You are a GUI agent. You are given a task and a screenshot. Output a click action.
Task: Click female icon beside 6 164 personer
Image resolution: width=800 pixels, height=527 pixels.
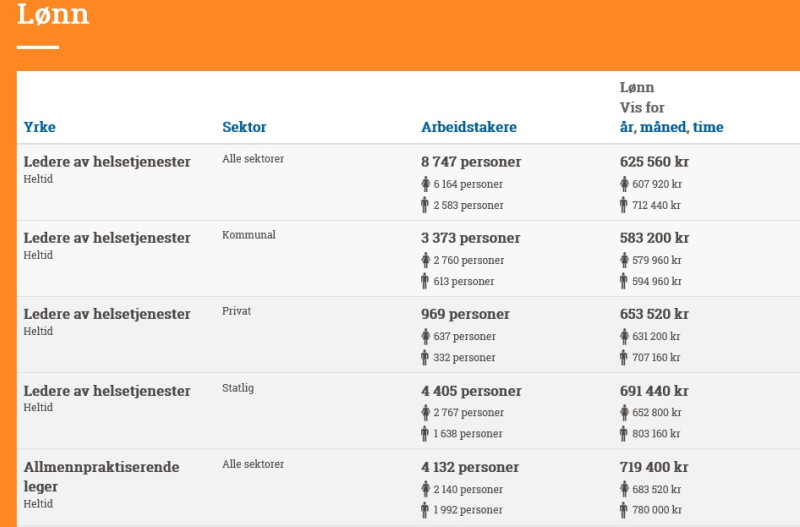(426, 184)
